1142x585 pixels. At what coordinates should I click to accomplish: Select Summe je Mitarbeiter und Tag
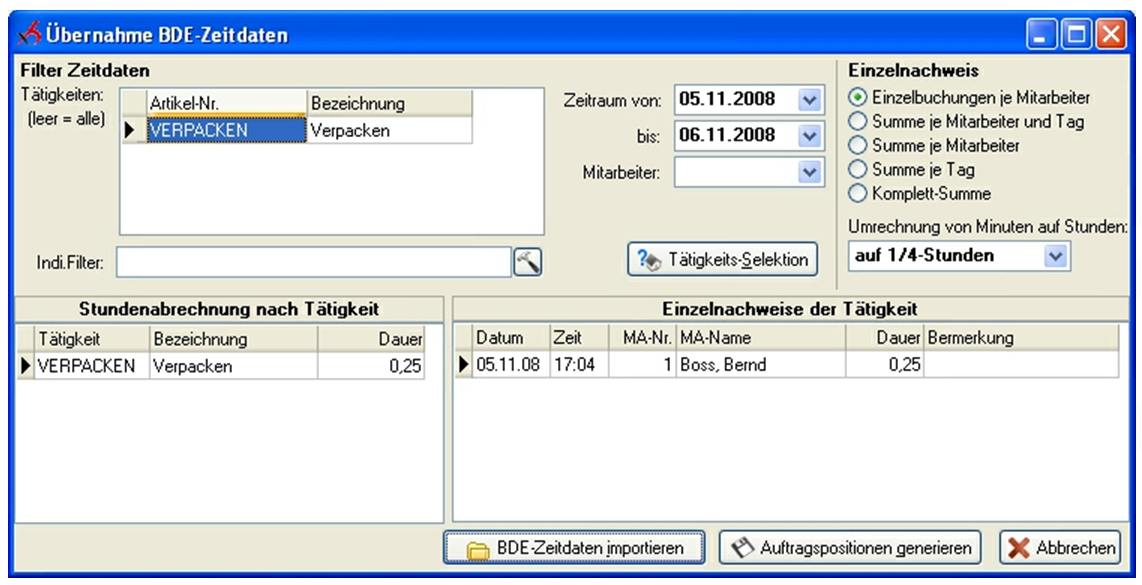(857, 122)
